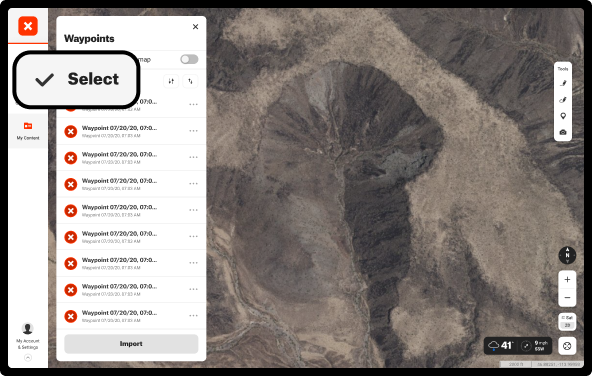Viewport: 592px width, 376px height.
Task: Open My Account & Settings
Action: 28,336
